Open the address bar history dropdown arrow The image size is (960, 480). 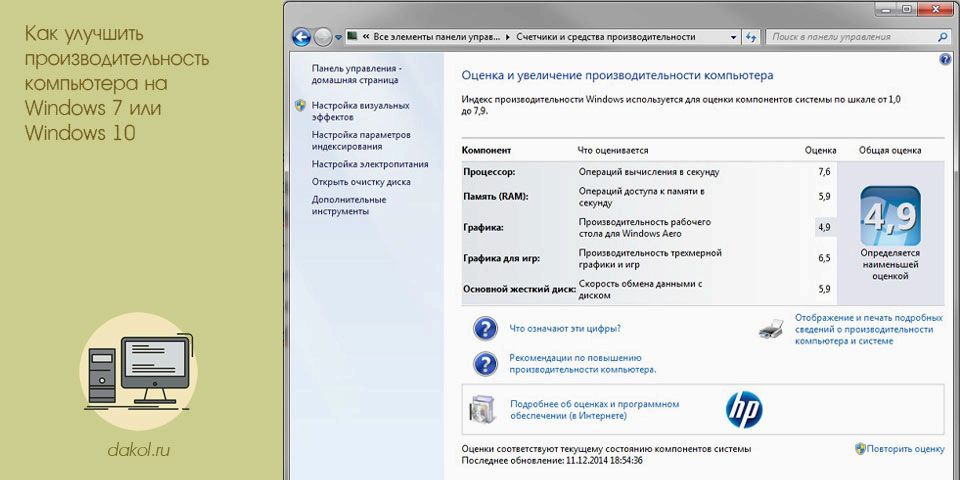(x=733, y=37)
